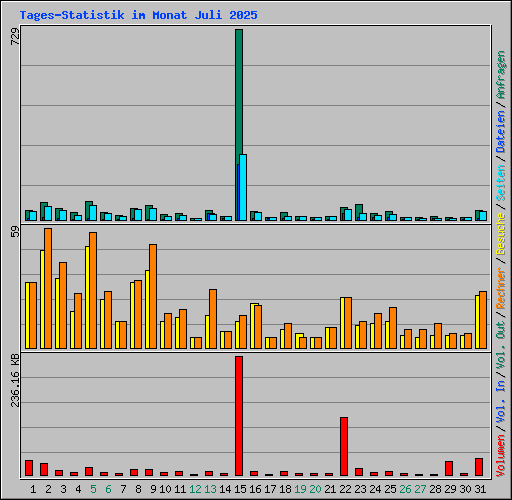
Task: Click day label '27' on the x-axis
Action: (420, 489)
